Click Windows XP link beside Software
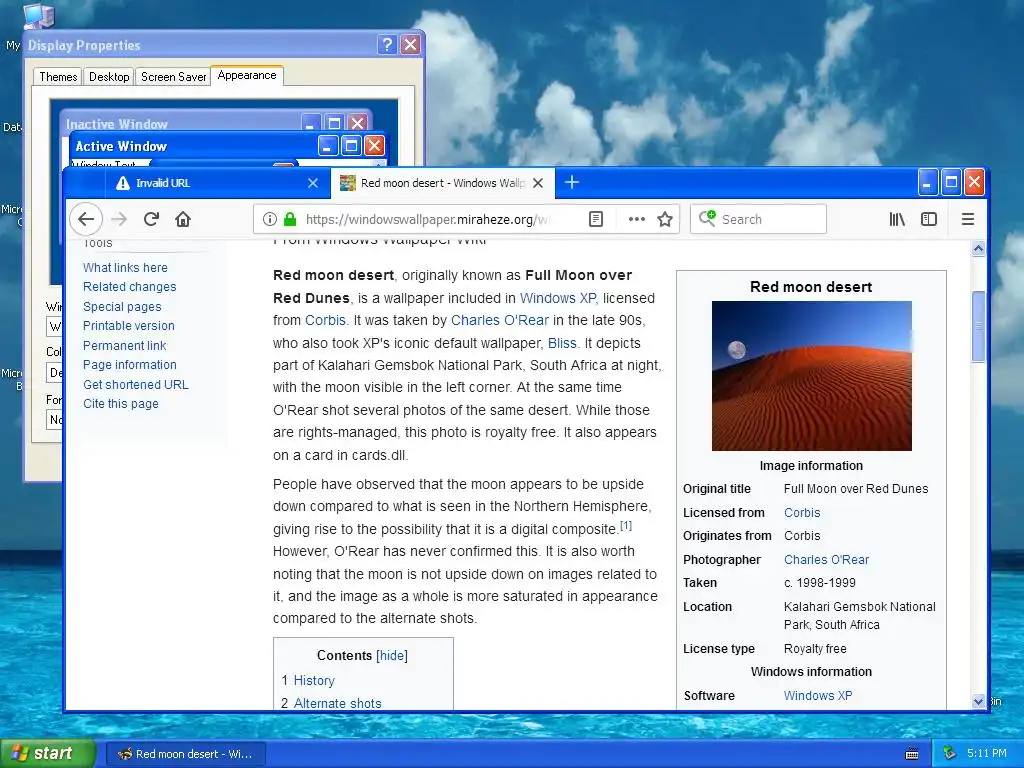 point(818,696)
